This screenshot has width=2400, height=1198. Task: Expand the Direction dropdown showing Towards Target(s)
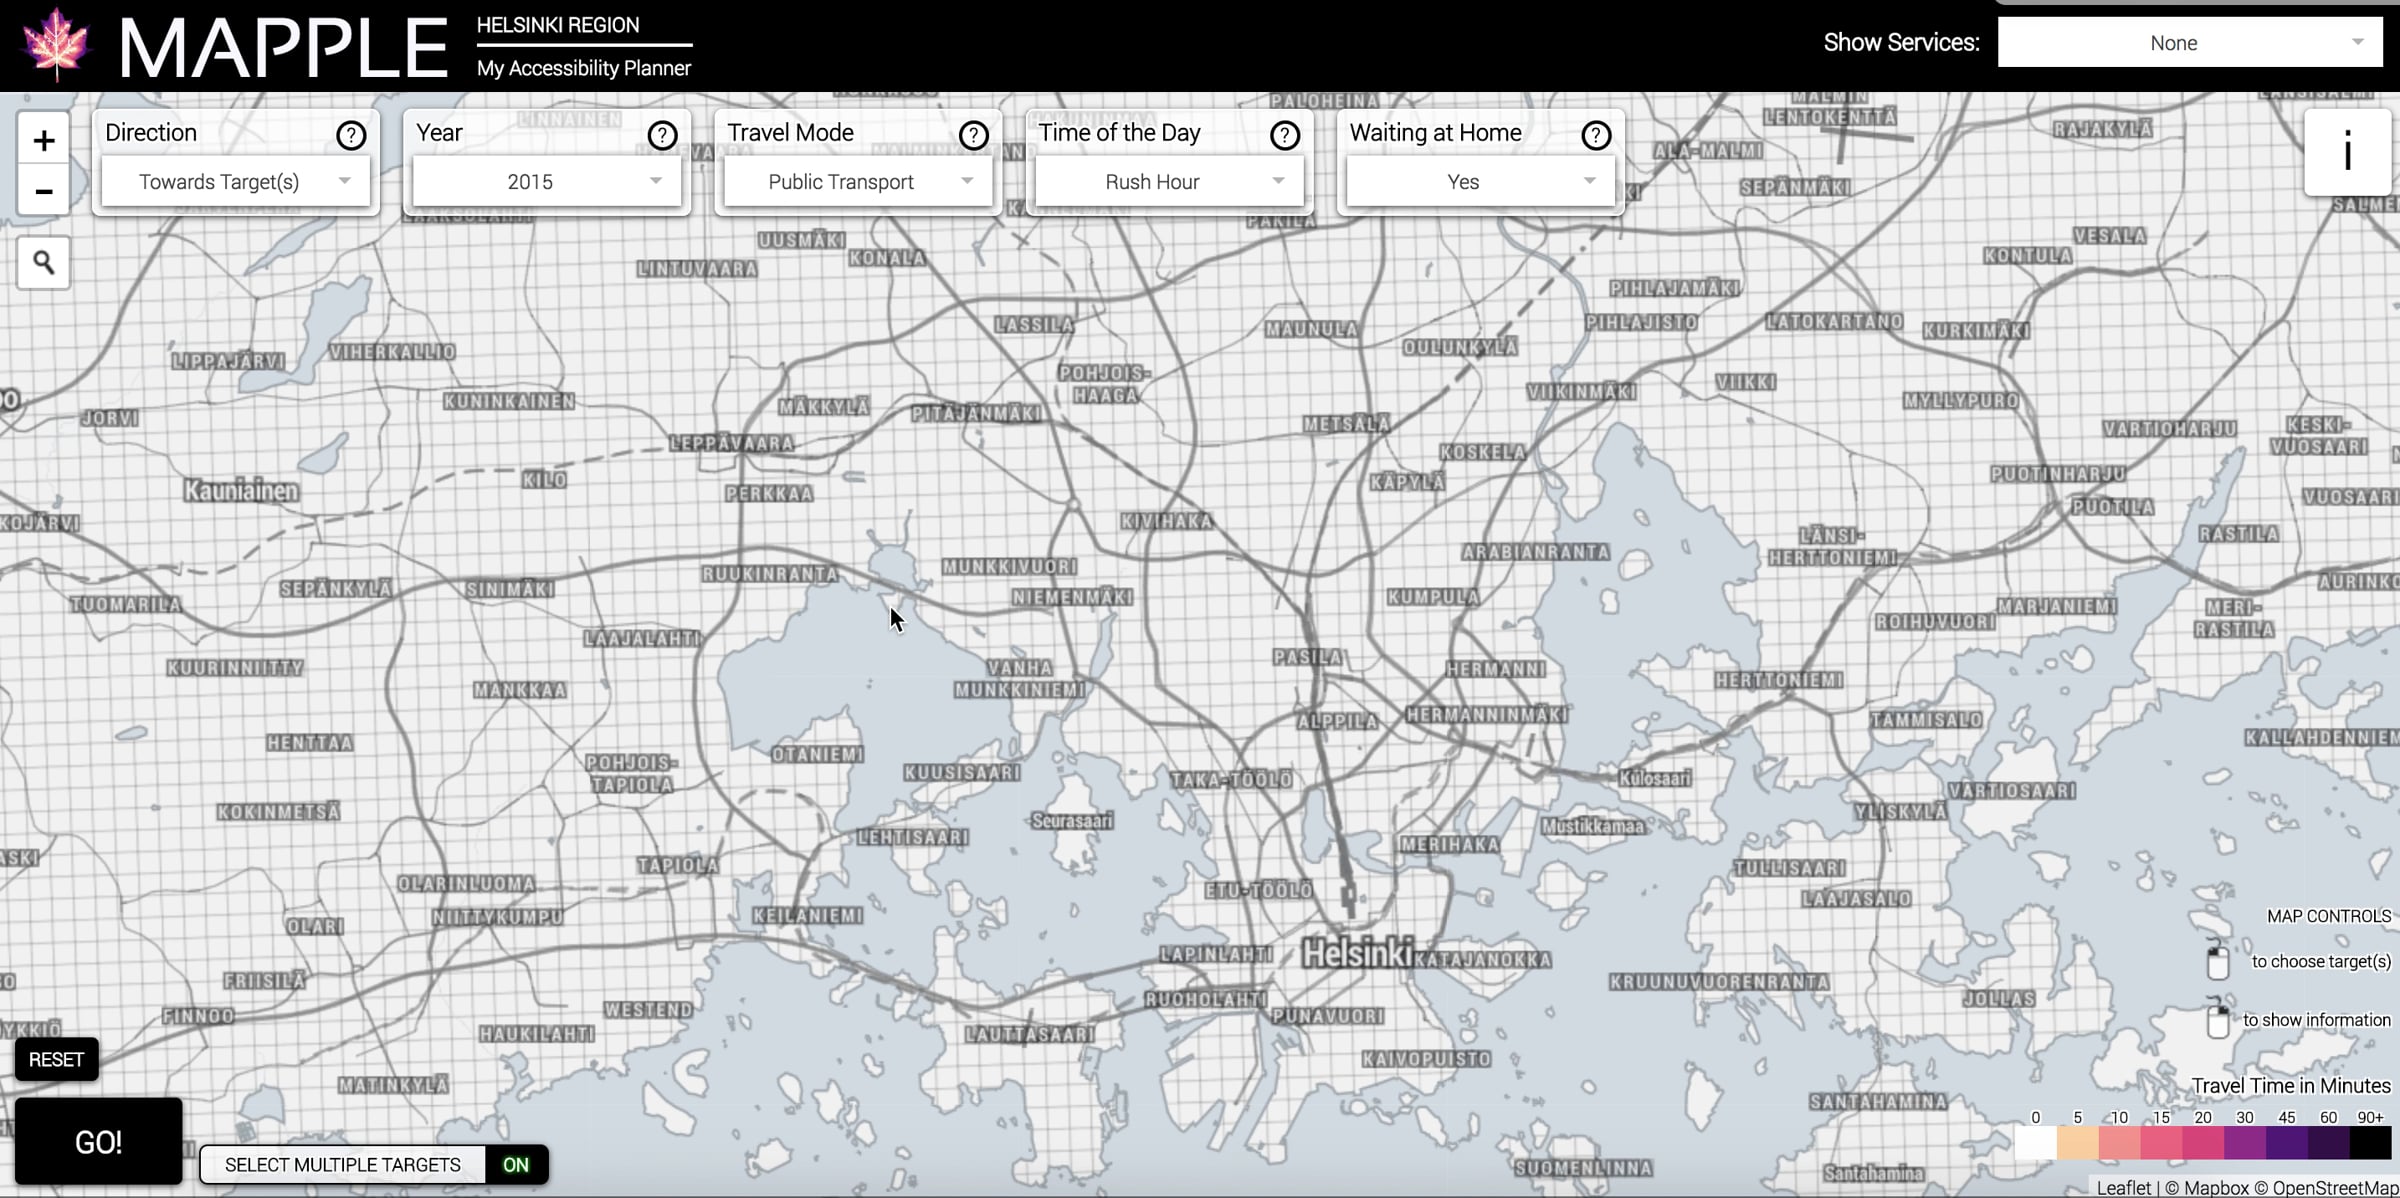tap(236, 182)
